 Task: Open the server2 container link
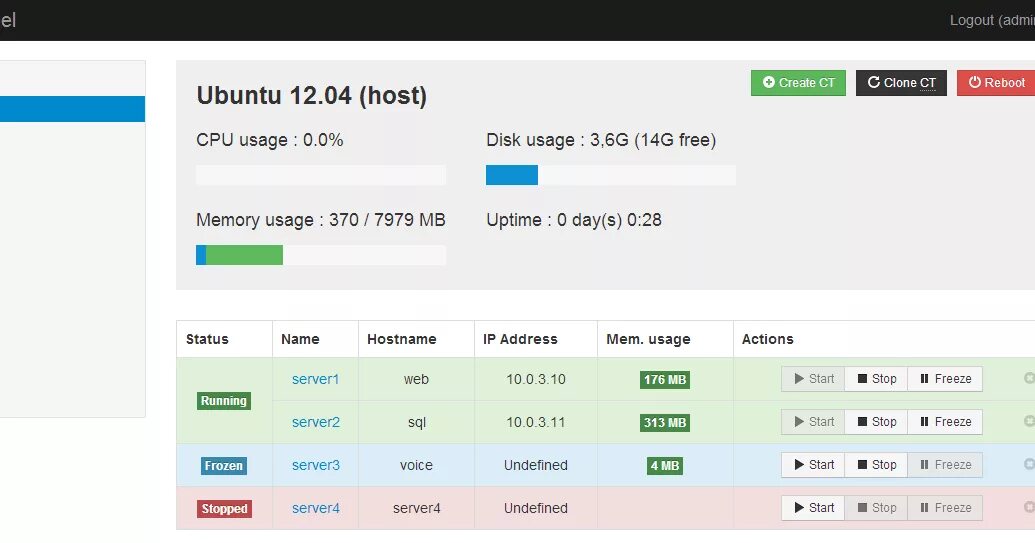click(316, 422)
